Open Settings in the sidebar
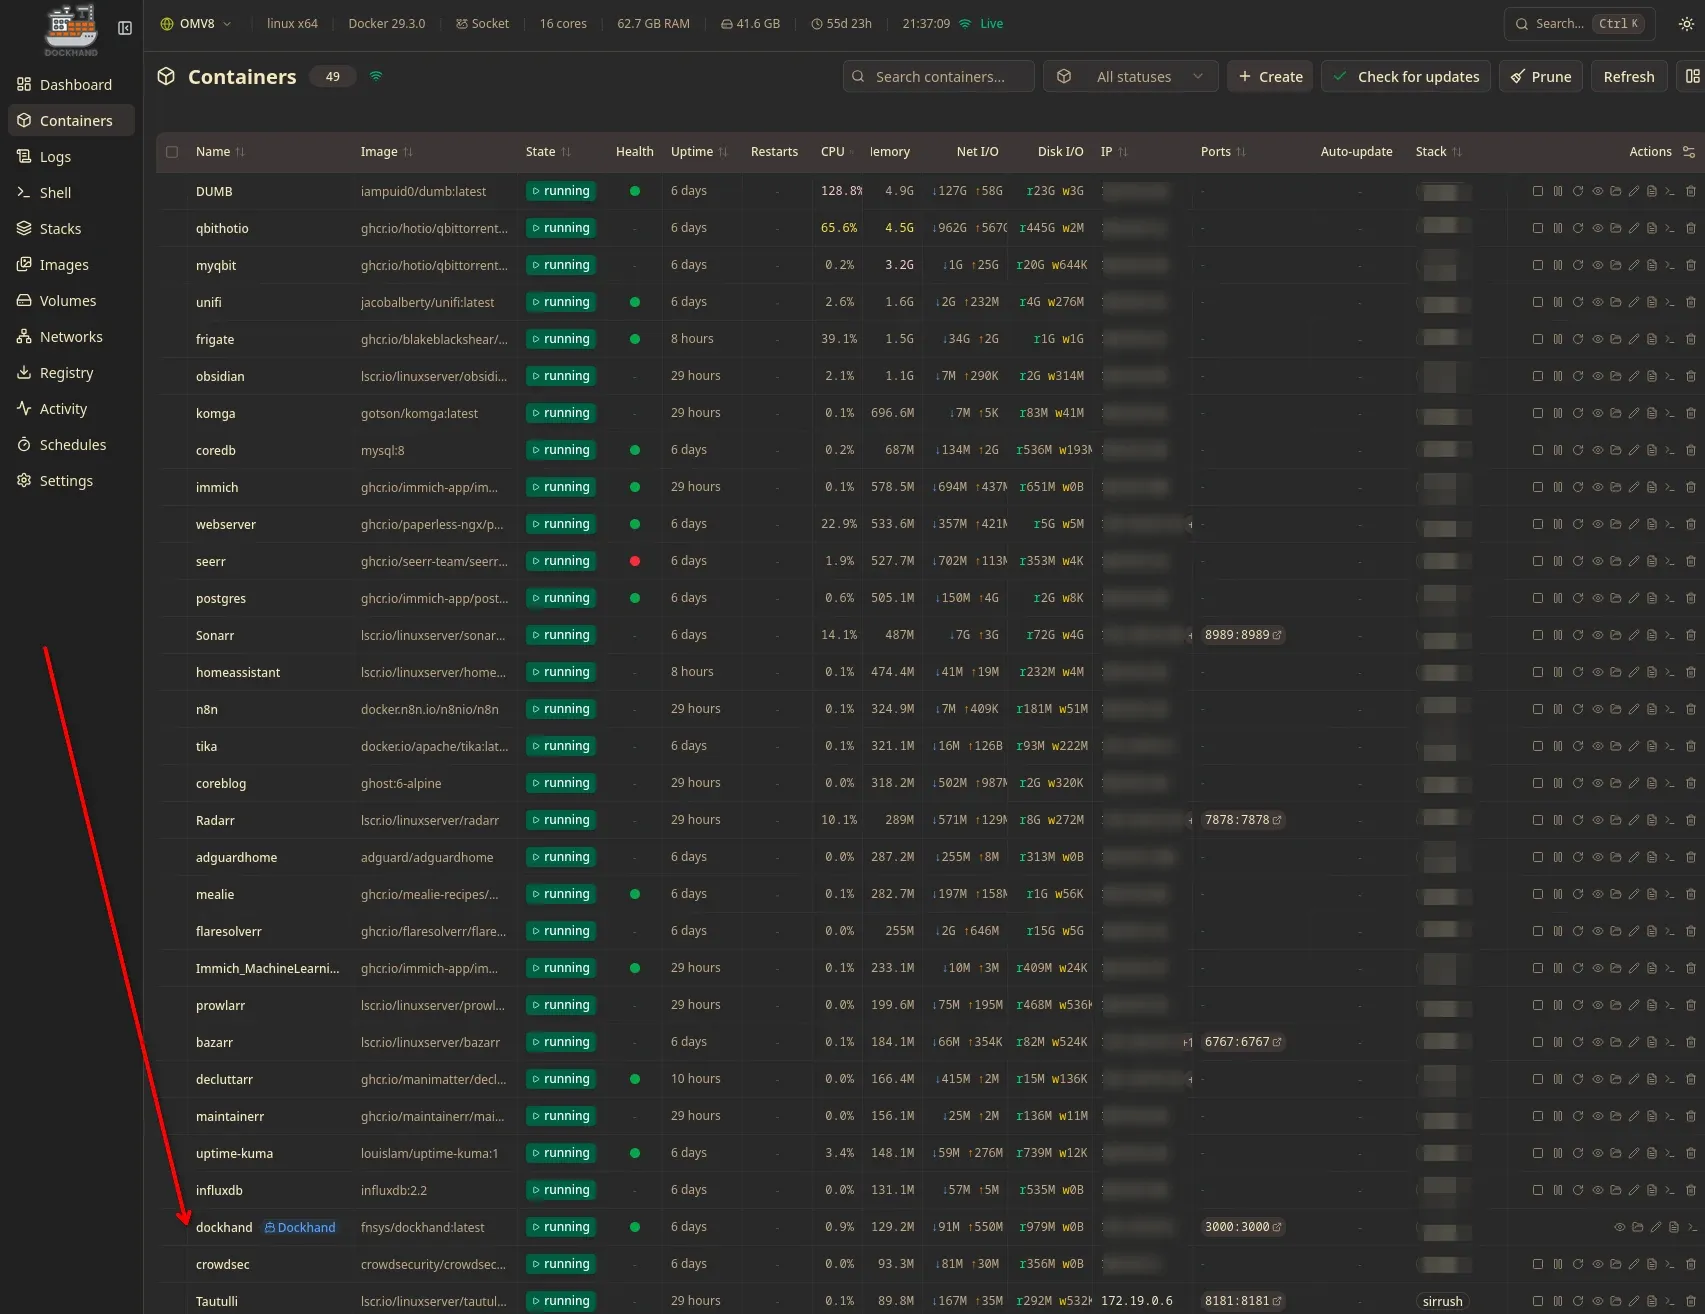Image resolution: width=1705 pixels, height=1314 pixels. pyautogui.click(x=71, y=481)
